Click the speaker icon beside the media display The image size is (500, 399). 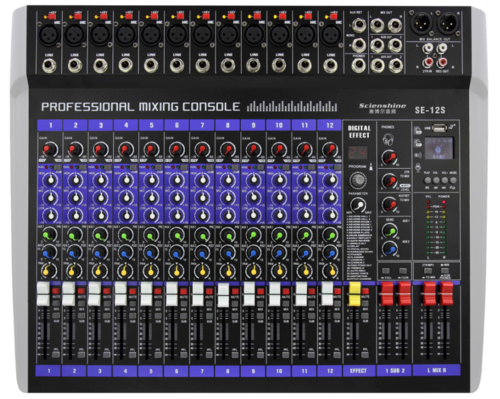418,155
